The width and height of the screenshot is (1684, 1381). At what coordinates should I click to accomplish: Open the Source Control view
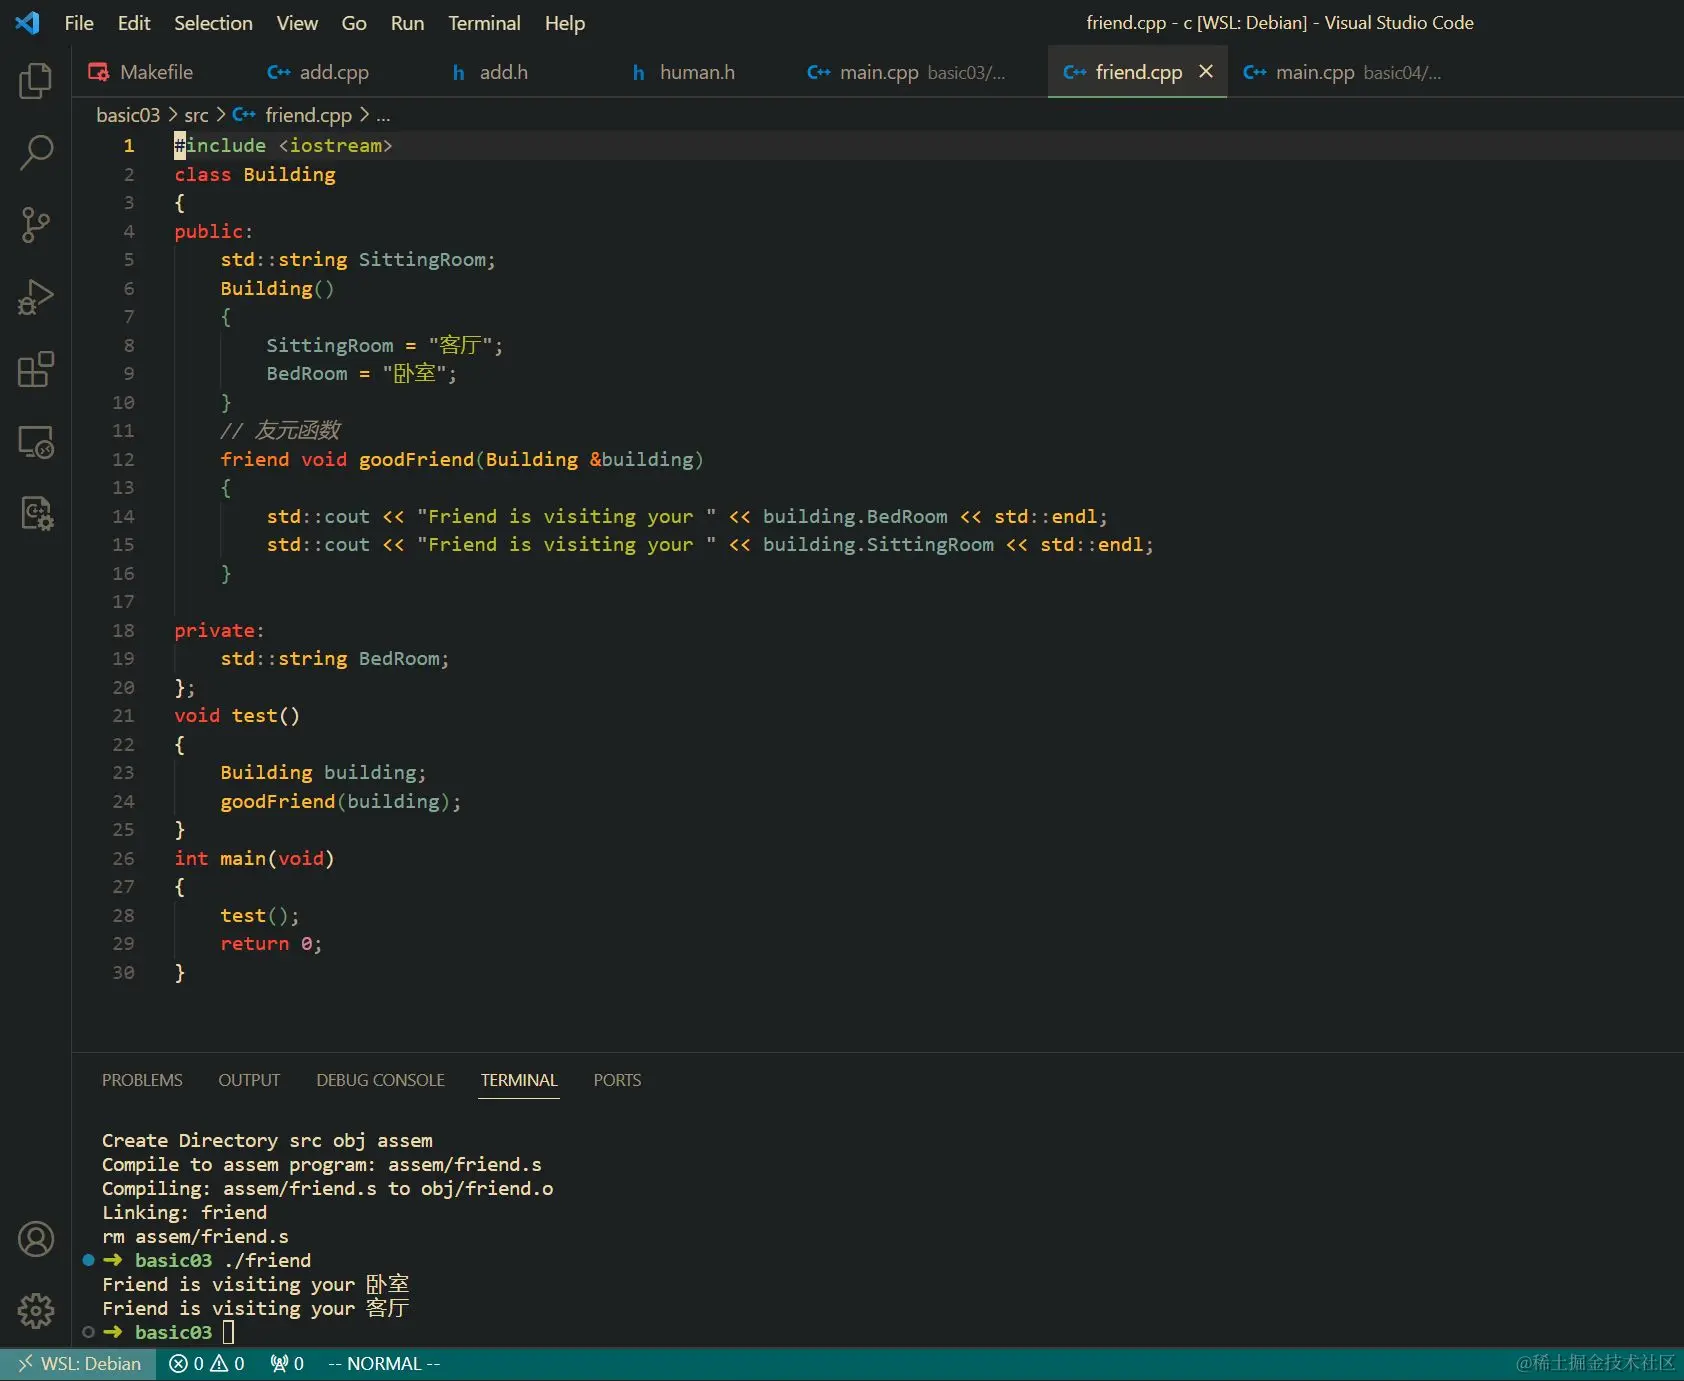[36, 225]
